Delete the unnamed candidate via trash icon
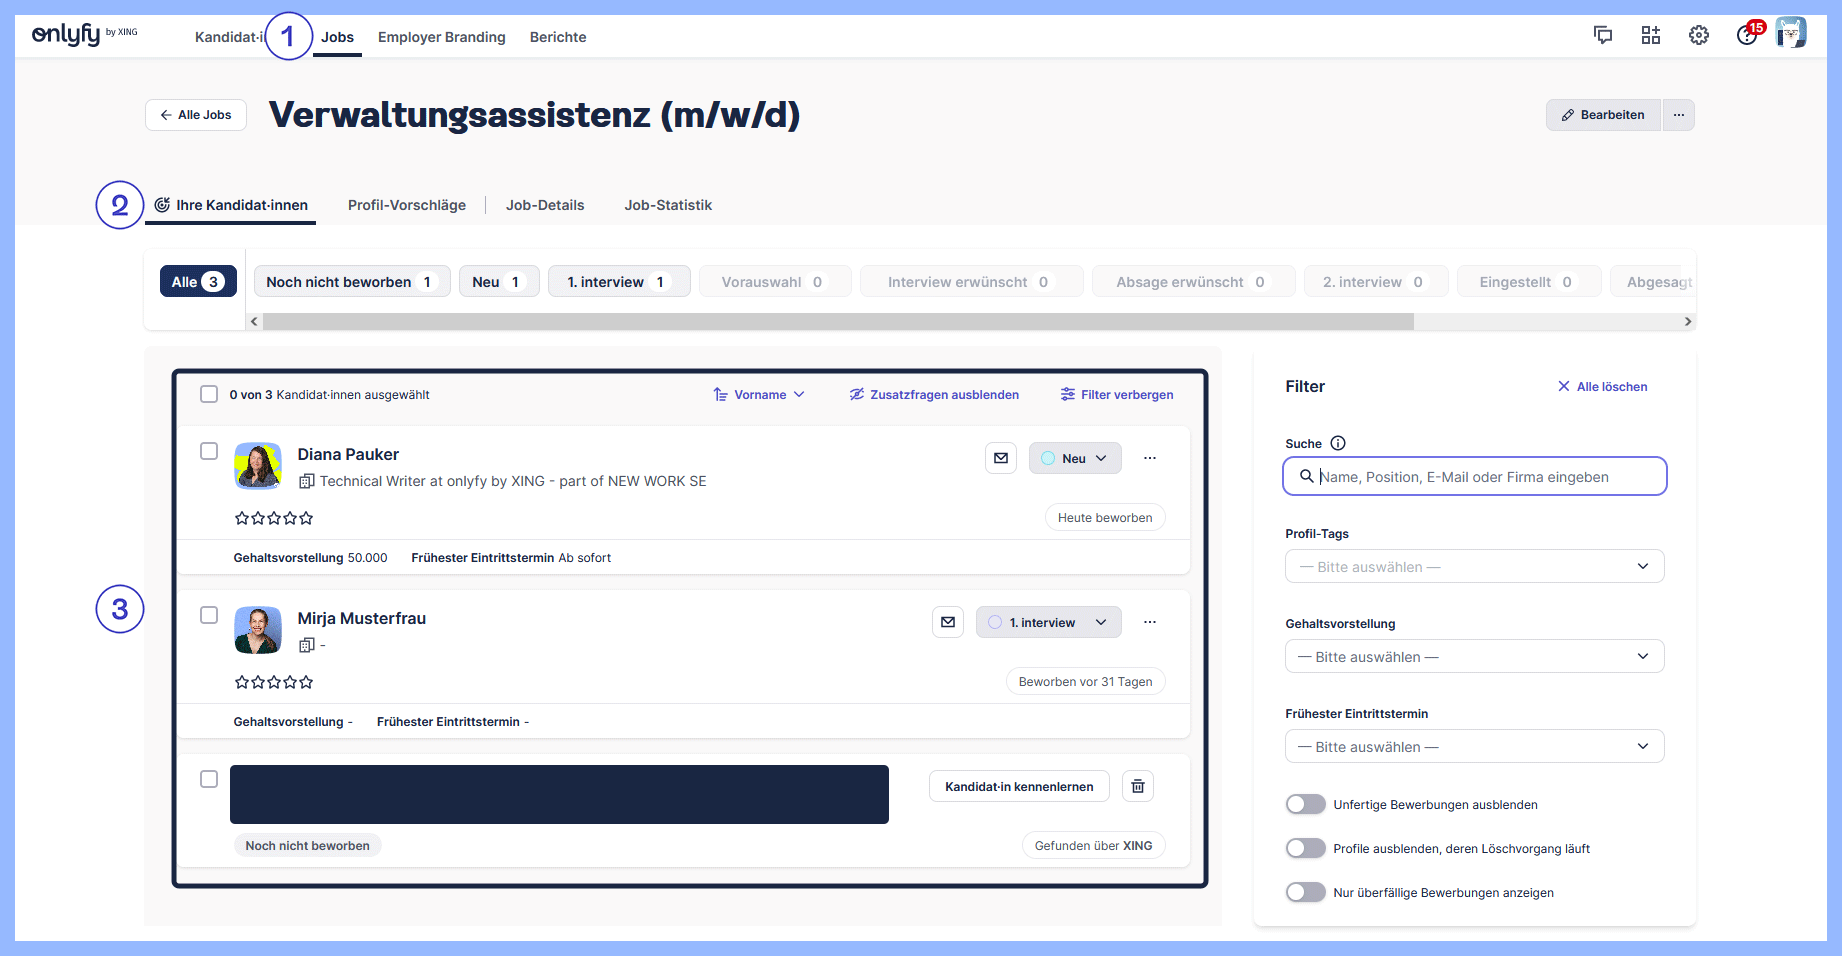This screenshot has height=956, width=1842. pos(1138,787)
